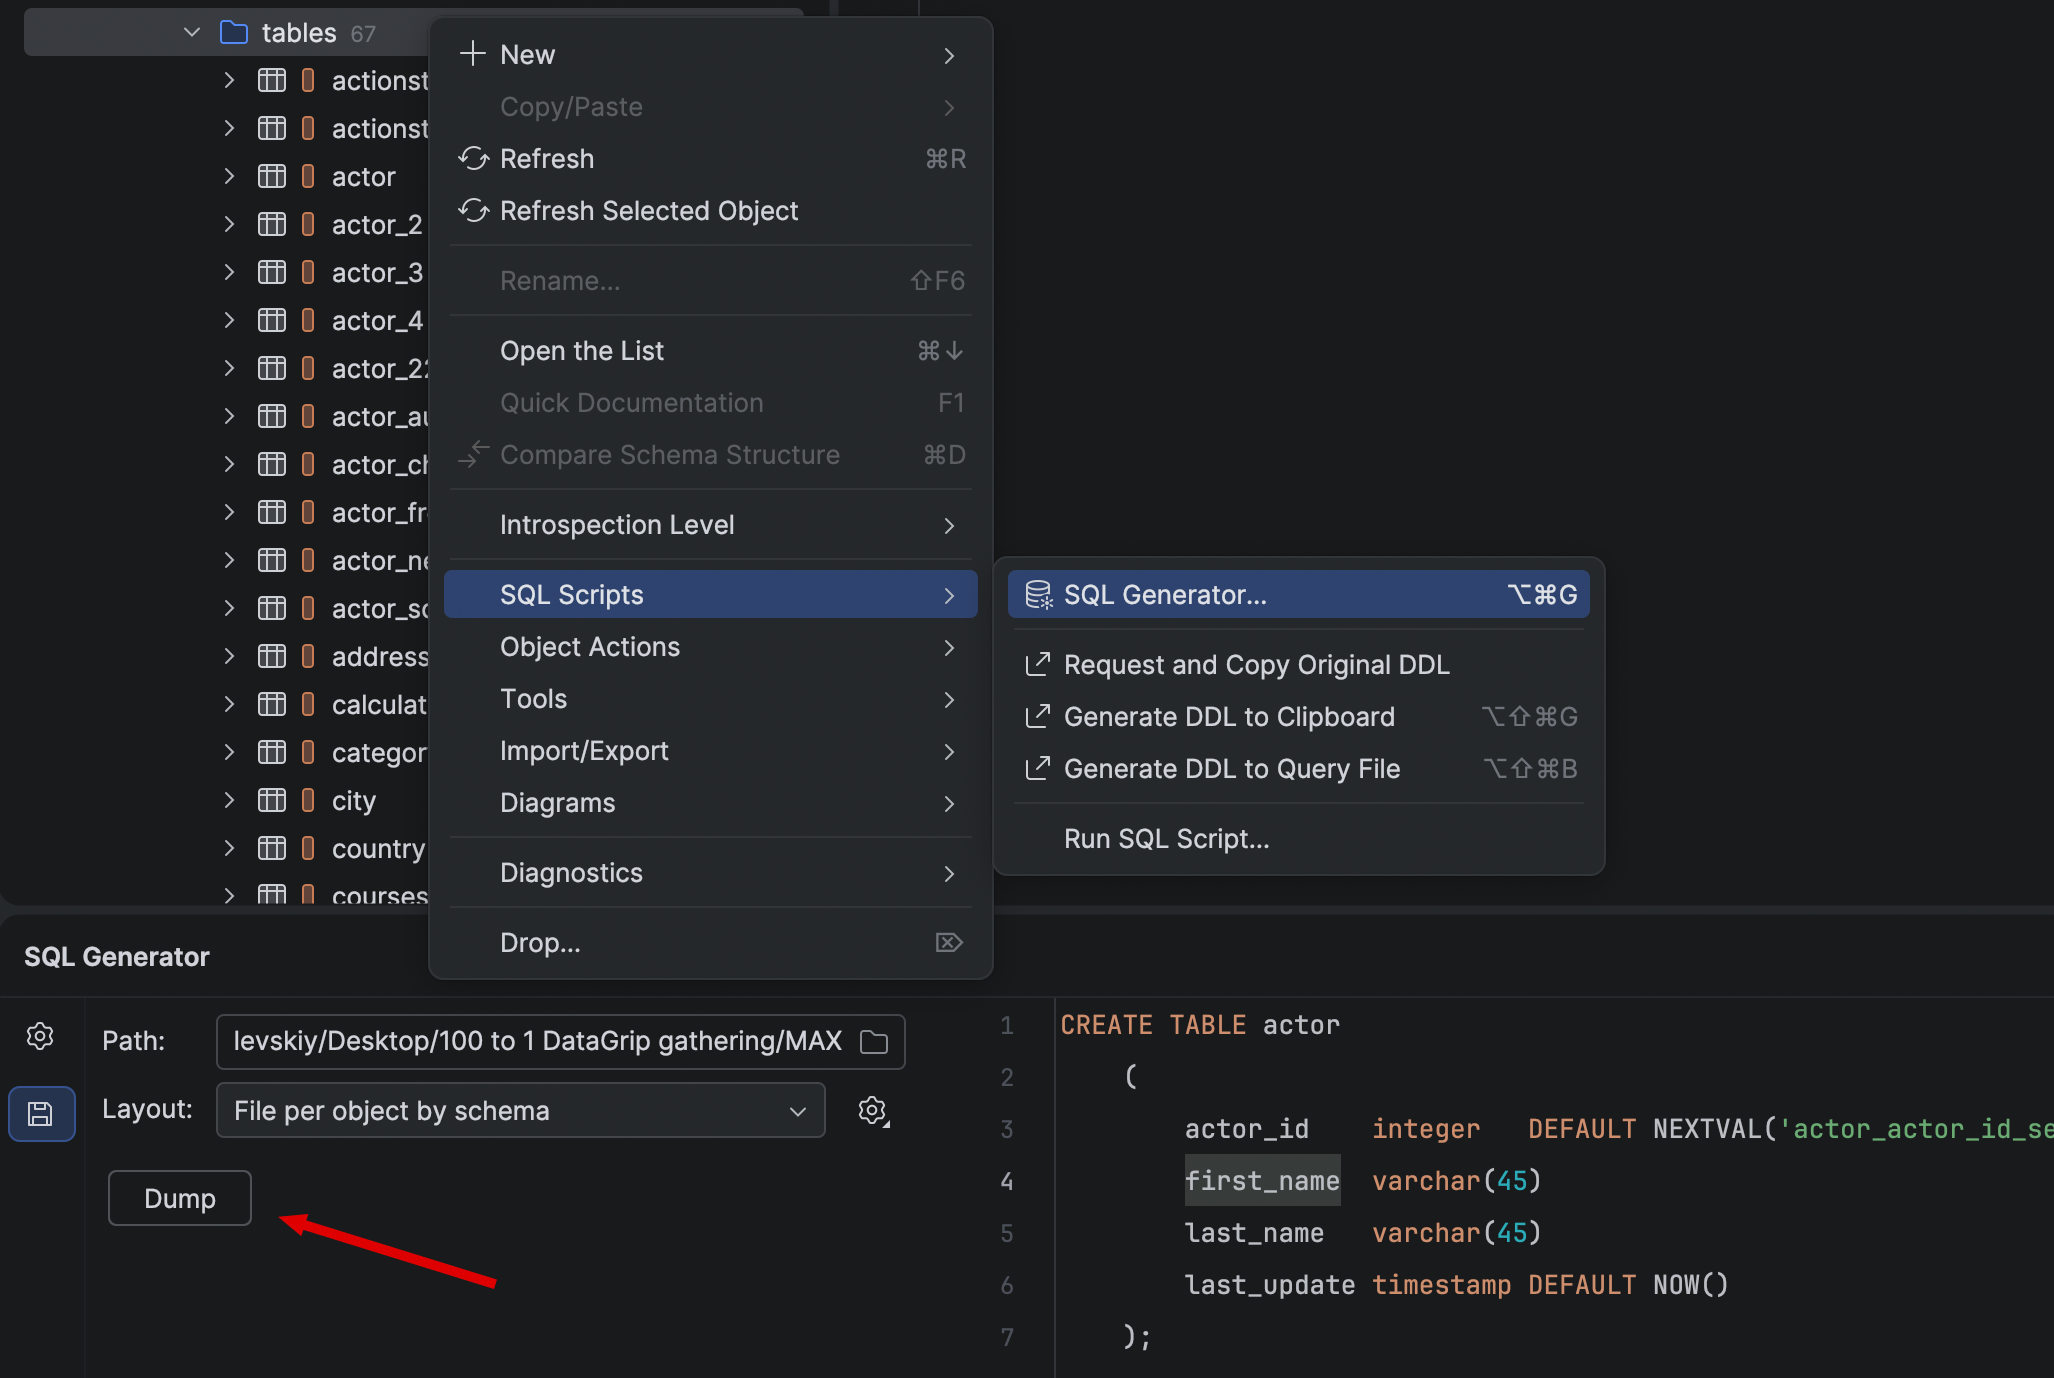This screenshot has height=1378, width=2054.
Task: Expand the country table node
Action: point(229,849)
